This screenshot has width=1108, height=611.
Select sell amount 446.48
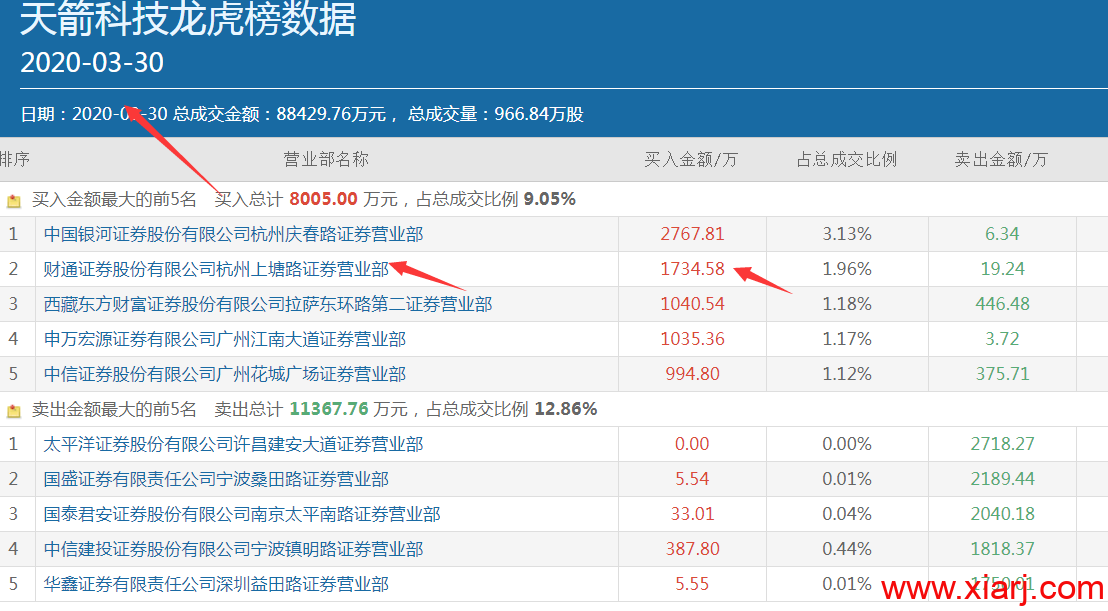tap(1002, 304)
